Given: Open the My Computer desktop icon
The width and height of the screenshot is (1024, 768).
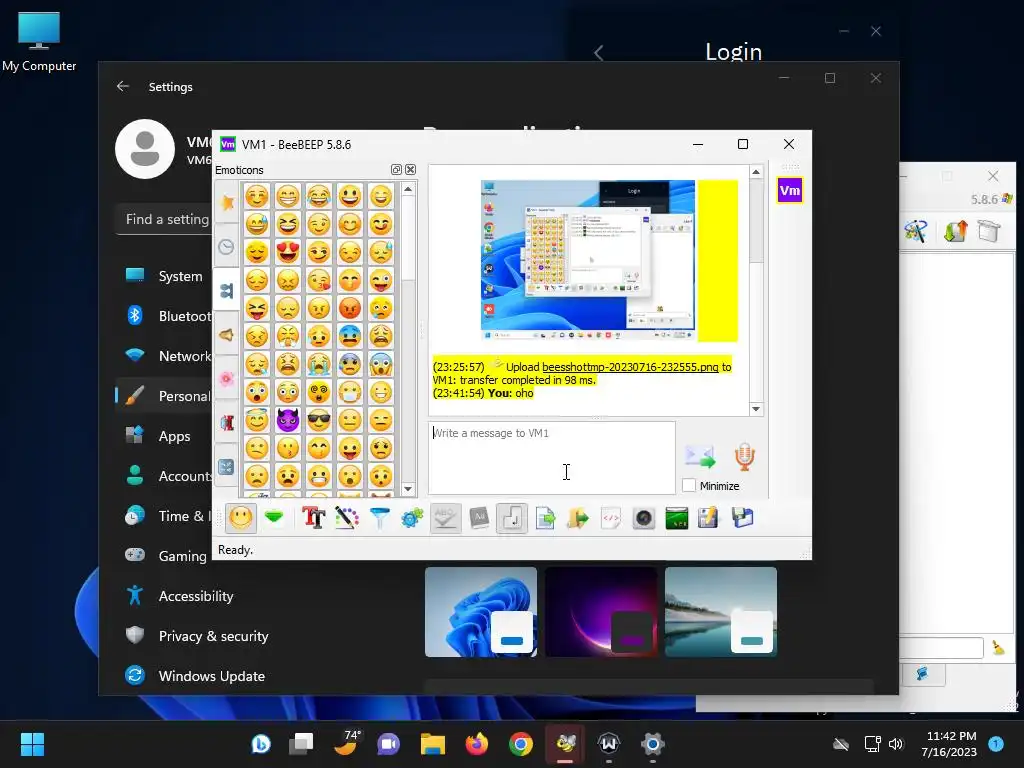Looking at the screenshot, I should 39,42.
